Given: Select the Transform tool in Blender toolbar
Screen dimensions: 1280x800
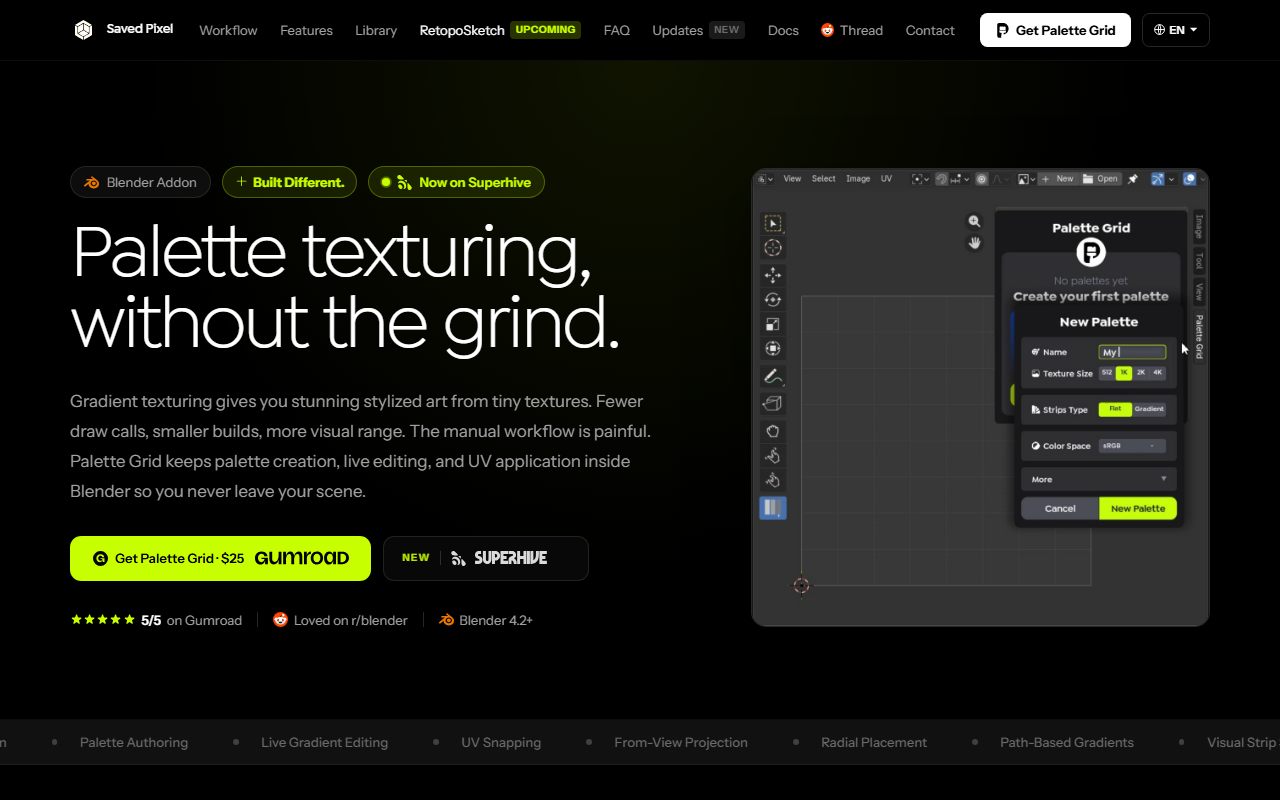Looking at the screenshot, I should tap(773, 348).
